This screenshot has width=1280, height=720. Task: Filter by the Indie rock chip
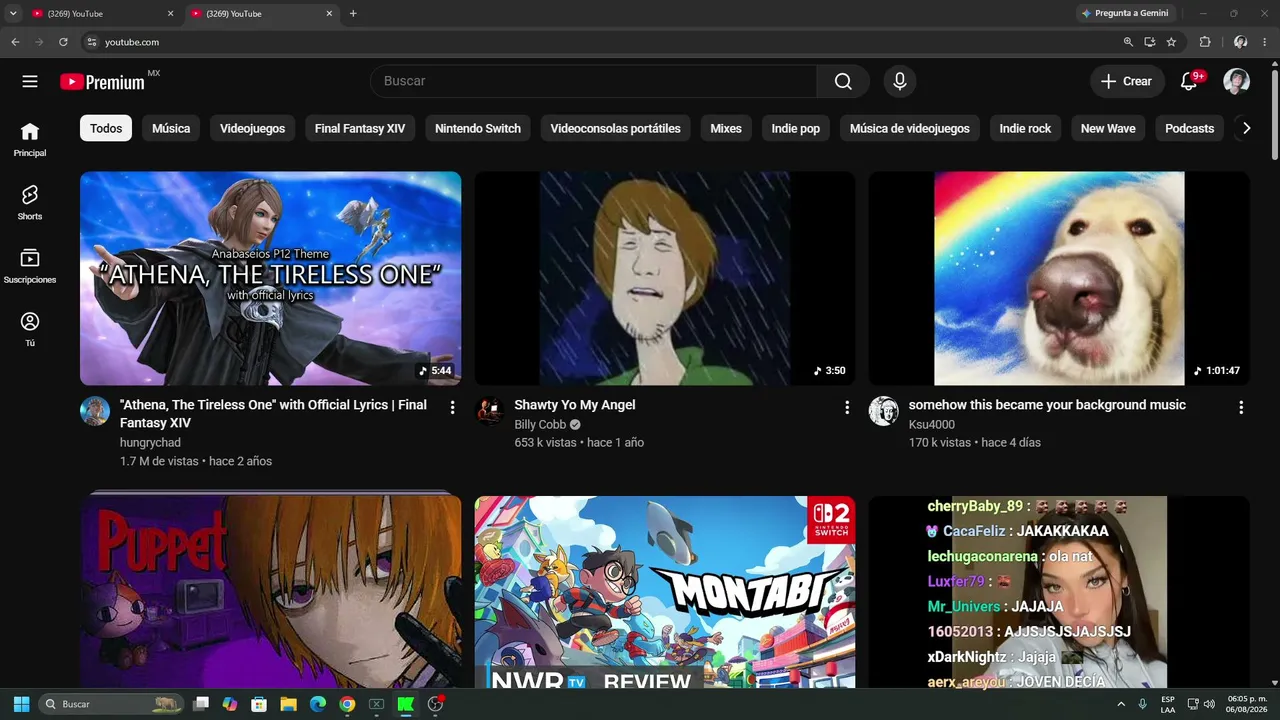pos(1025,128)
